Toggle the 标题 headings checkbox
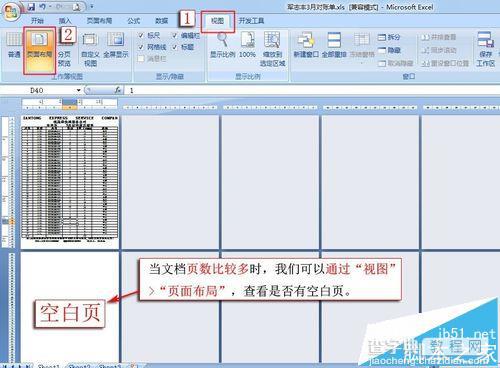 pos(175,47)
